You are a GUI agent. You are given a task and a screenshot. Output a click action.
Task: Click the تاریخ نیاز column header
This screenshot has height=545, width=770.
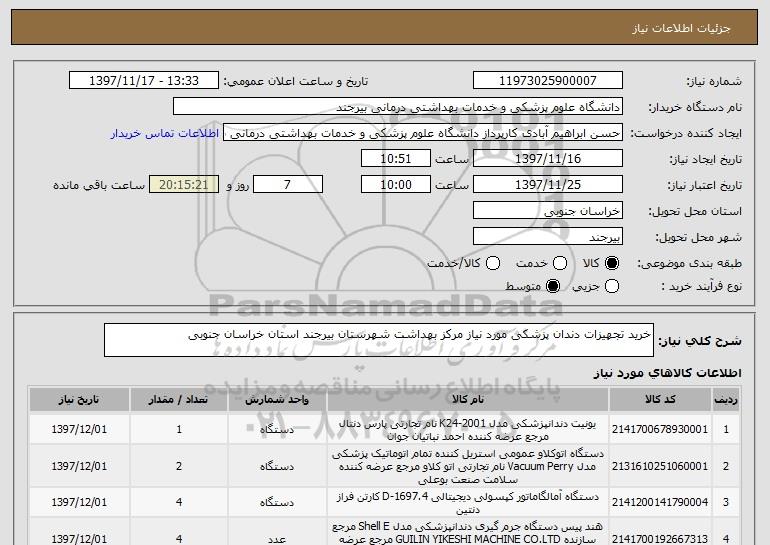tap(79, 400)
